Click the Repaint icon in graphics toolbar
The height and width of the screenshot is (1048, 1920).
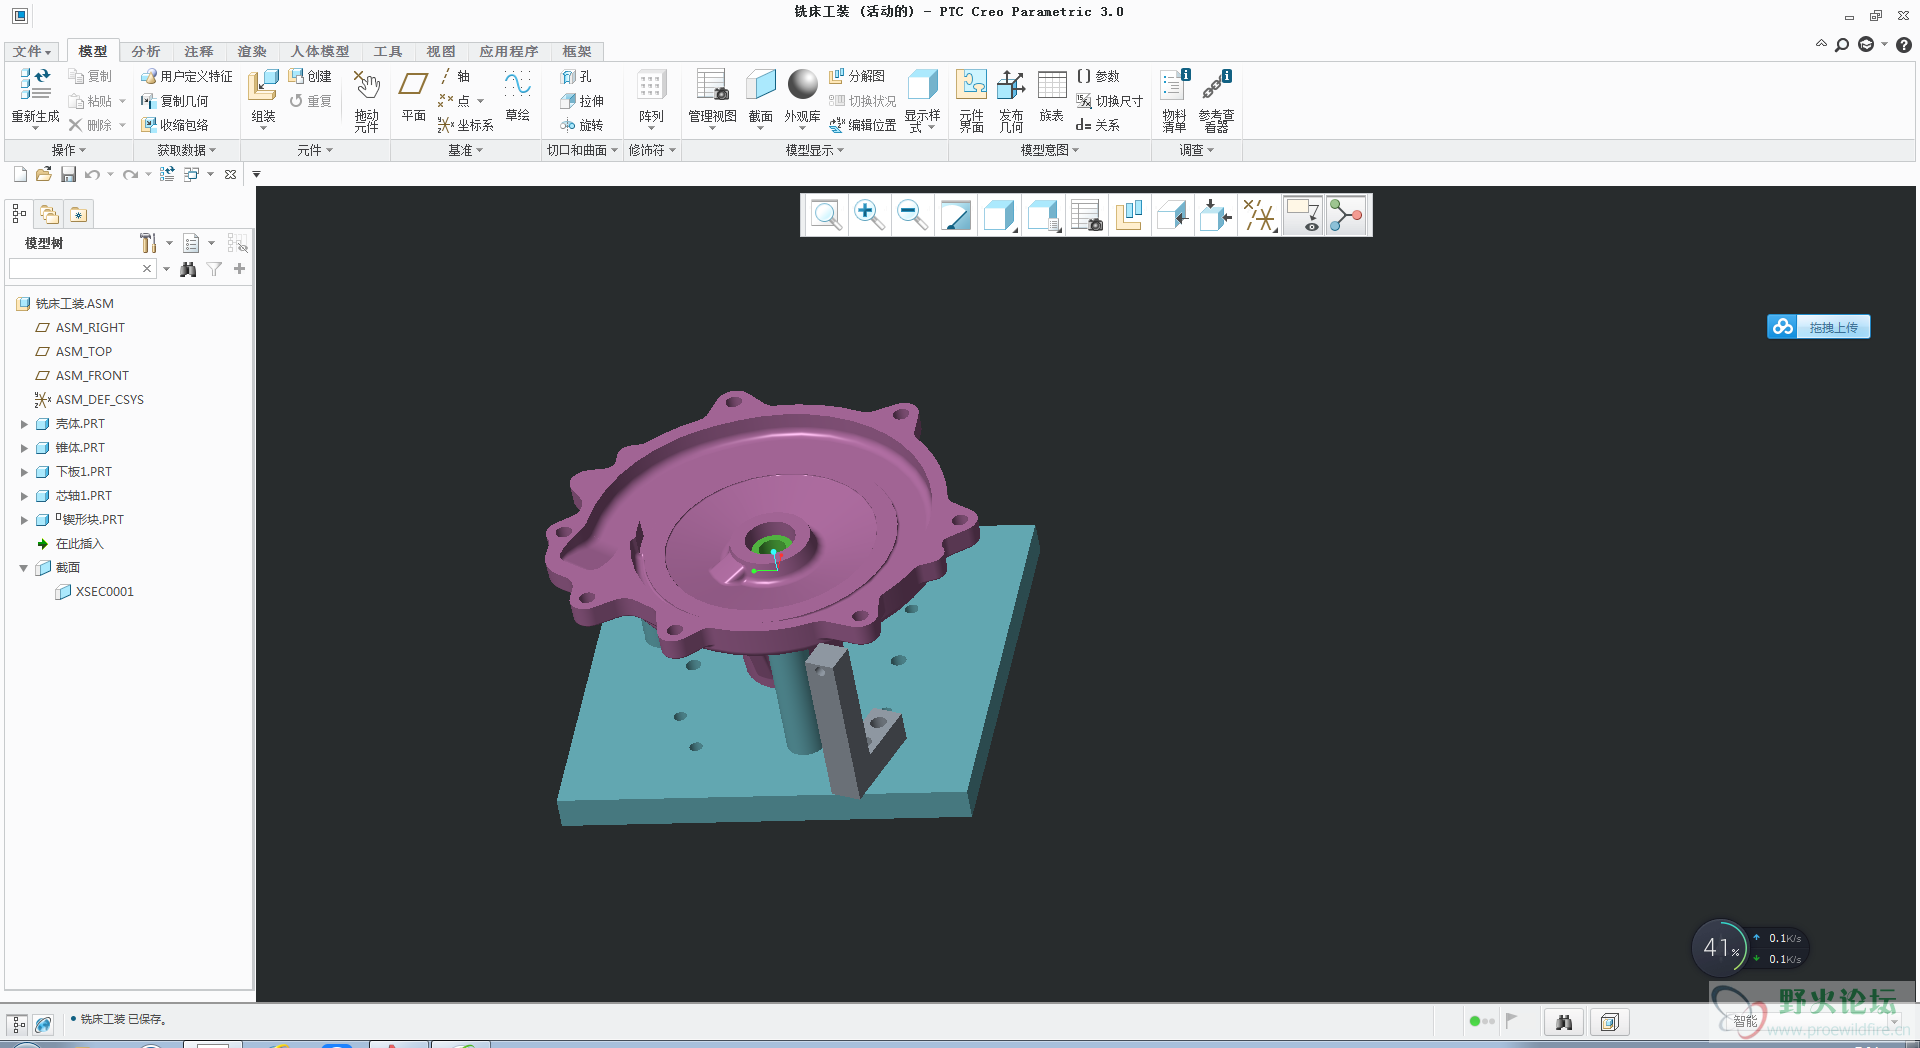(956, 215)
